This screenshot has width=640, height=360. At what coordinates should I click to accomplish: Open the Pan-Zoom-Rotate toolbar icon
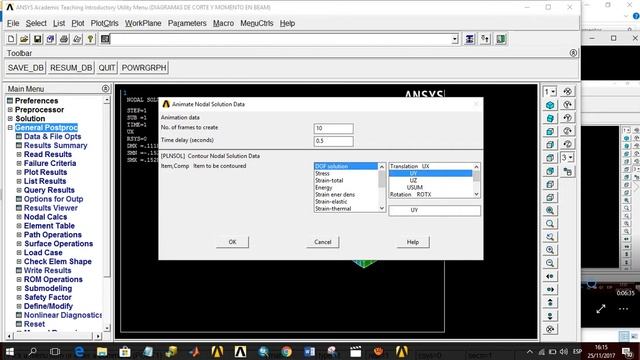point(51,39)
